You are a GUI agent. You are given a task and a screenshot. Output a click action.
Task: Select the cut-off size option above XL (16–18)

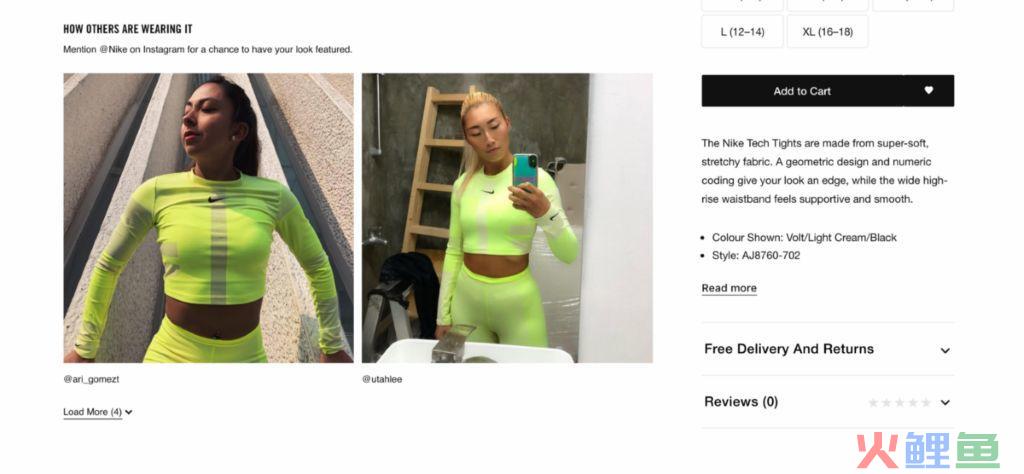(827, 5)
